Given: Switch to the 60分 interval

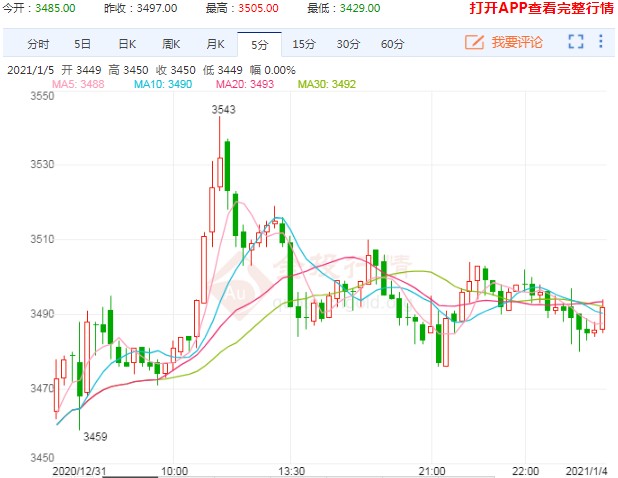Looking at the screenshot, I should coord(393,44).
